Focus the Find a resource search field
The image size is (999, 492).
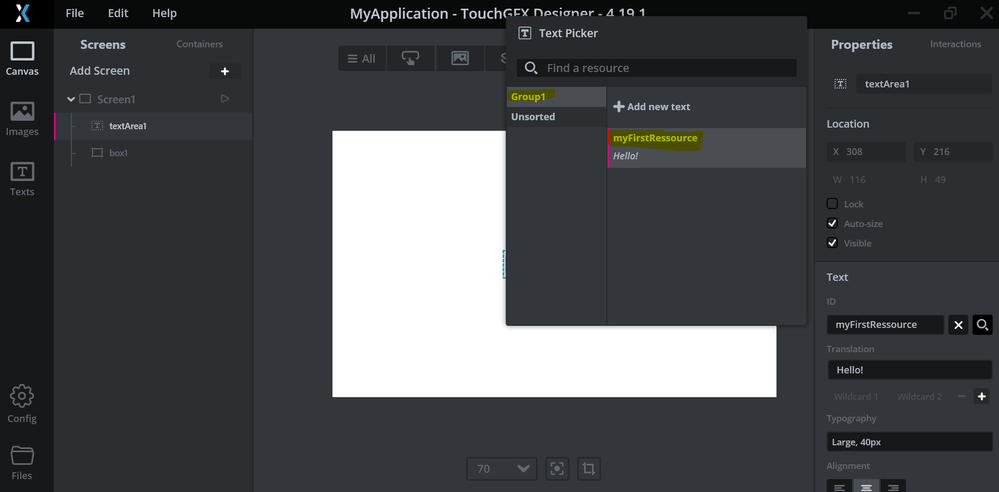[x=656, y=68]
